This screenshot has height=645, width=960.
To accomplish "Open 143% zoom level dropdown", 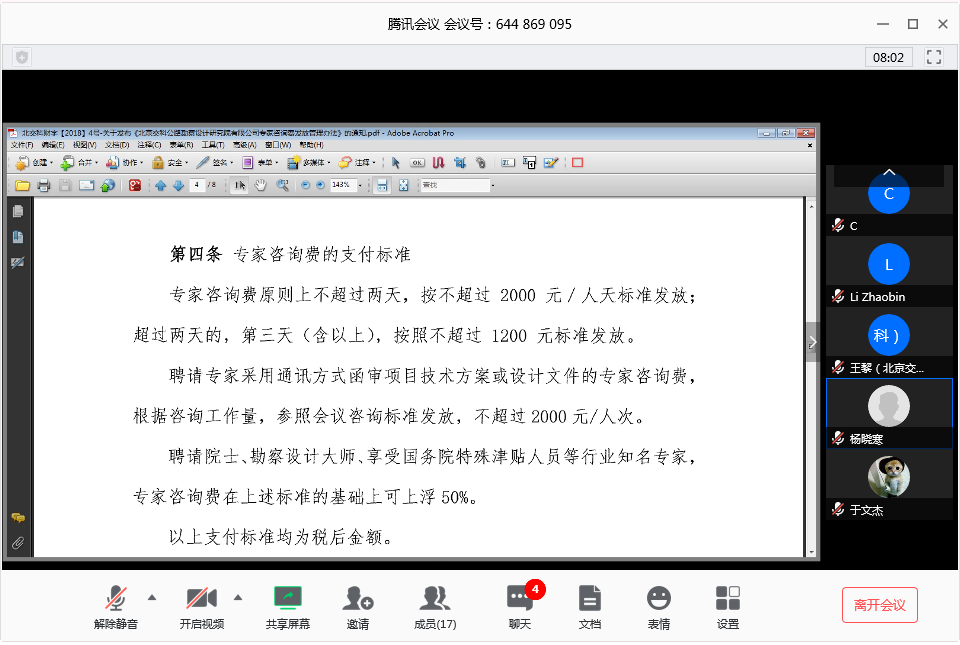I will tap(360, 185).
